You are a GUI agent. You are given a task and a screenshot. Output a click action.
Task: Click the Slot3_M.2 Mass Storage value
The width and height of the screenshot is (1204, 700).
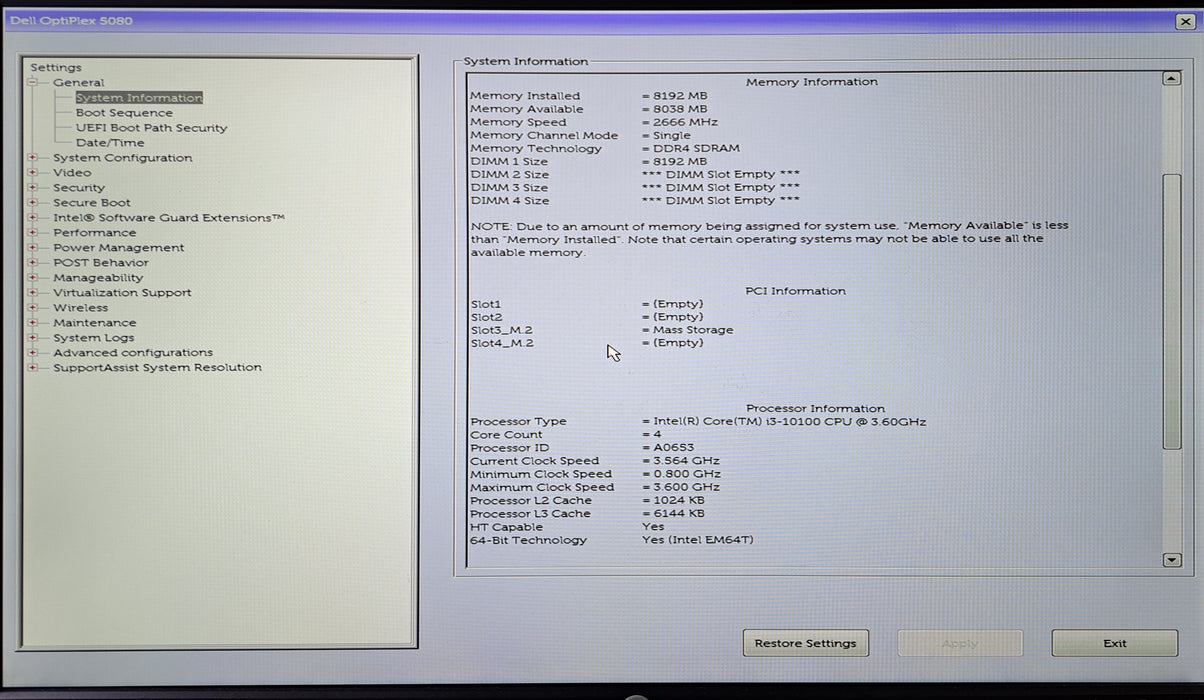pos(687,330)
